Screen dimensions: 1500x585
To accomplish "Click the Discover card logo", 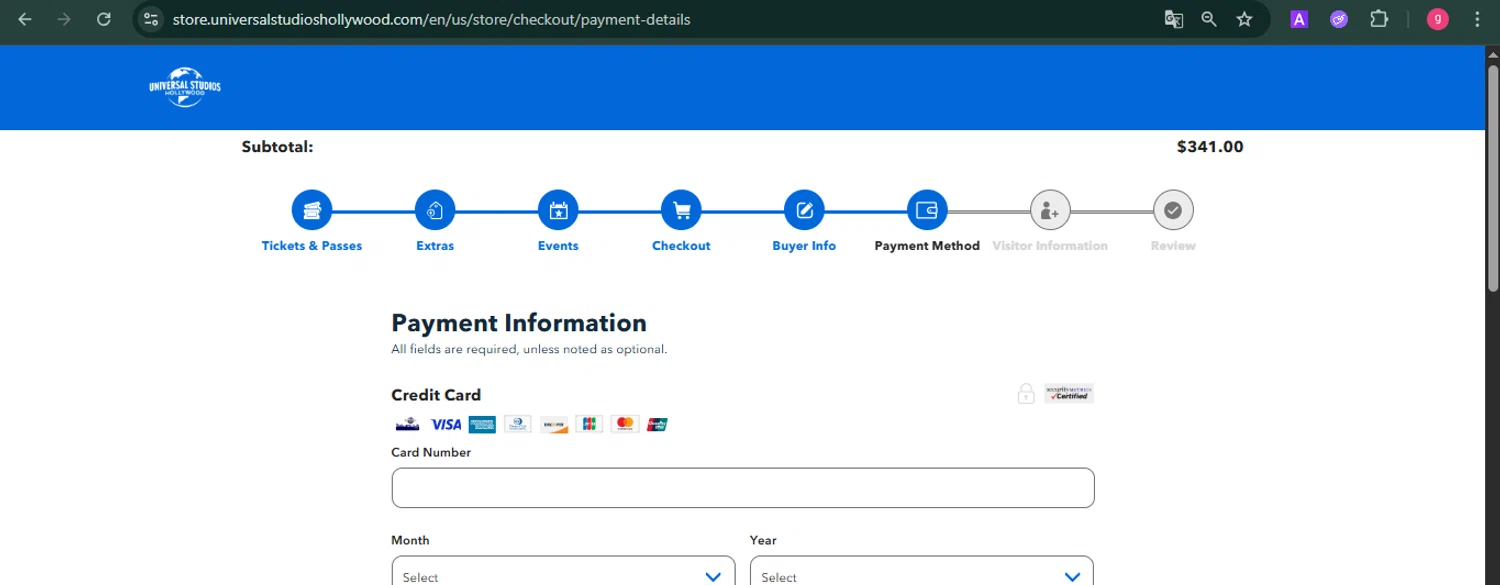I will pos(554,424).
